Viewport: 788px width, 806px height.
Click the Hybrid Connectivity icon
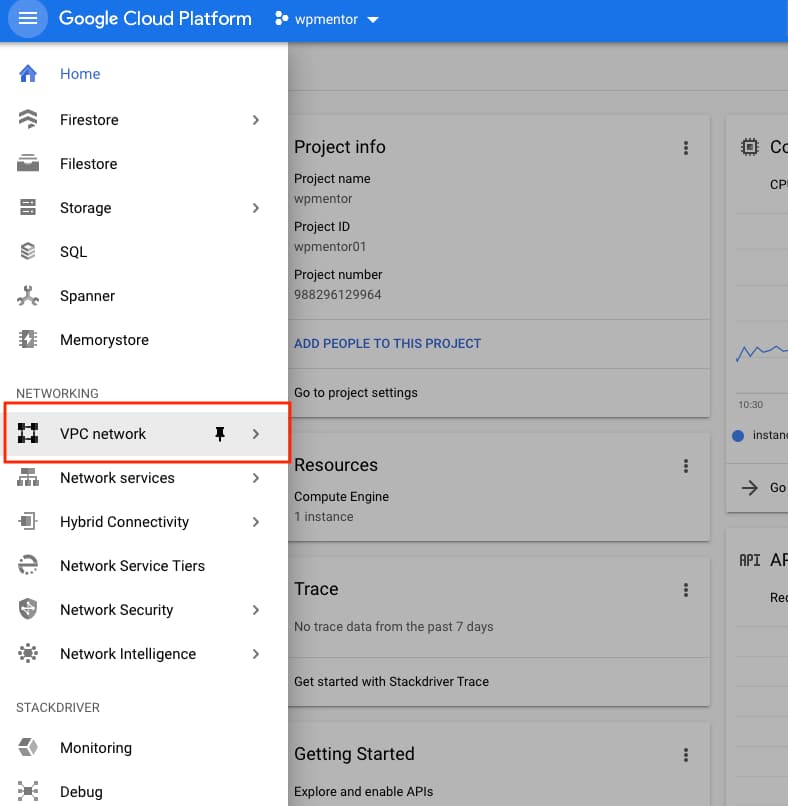tap(28, 521)
